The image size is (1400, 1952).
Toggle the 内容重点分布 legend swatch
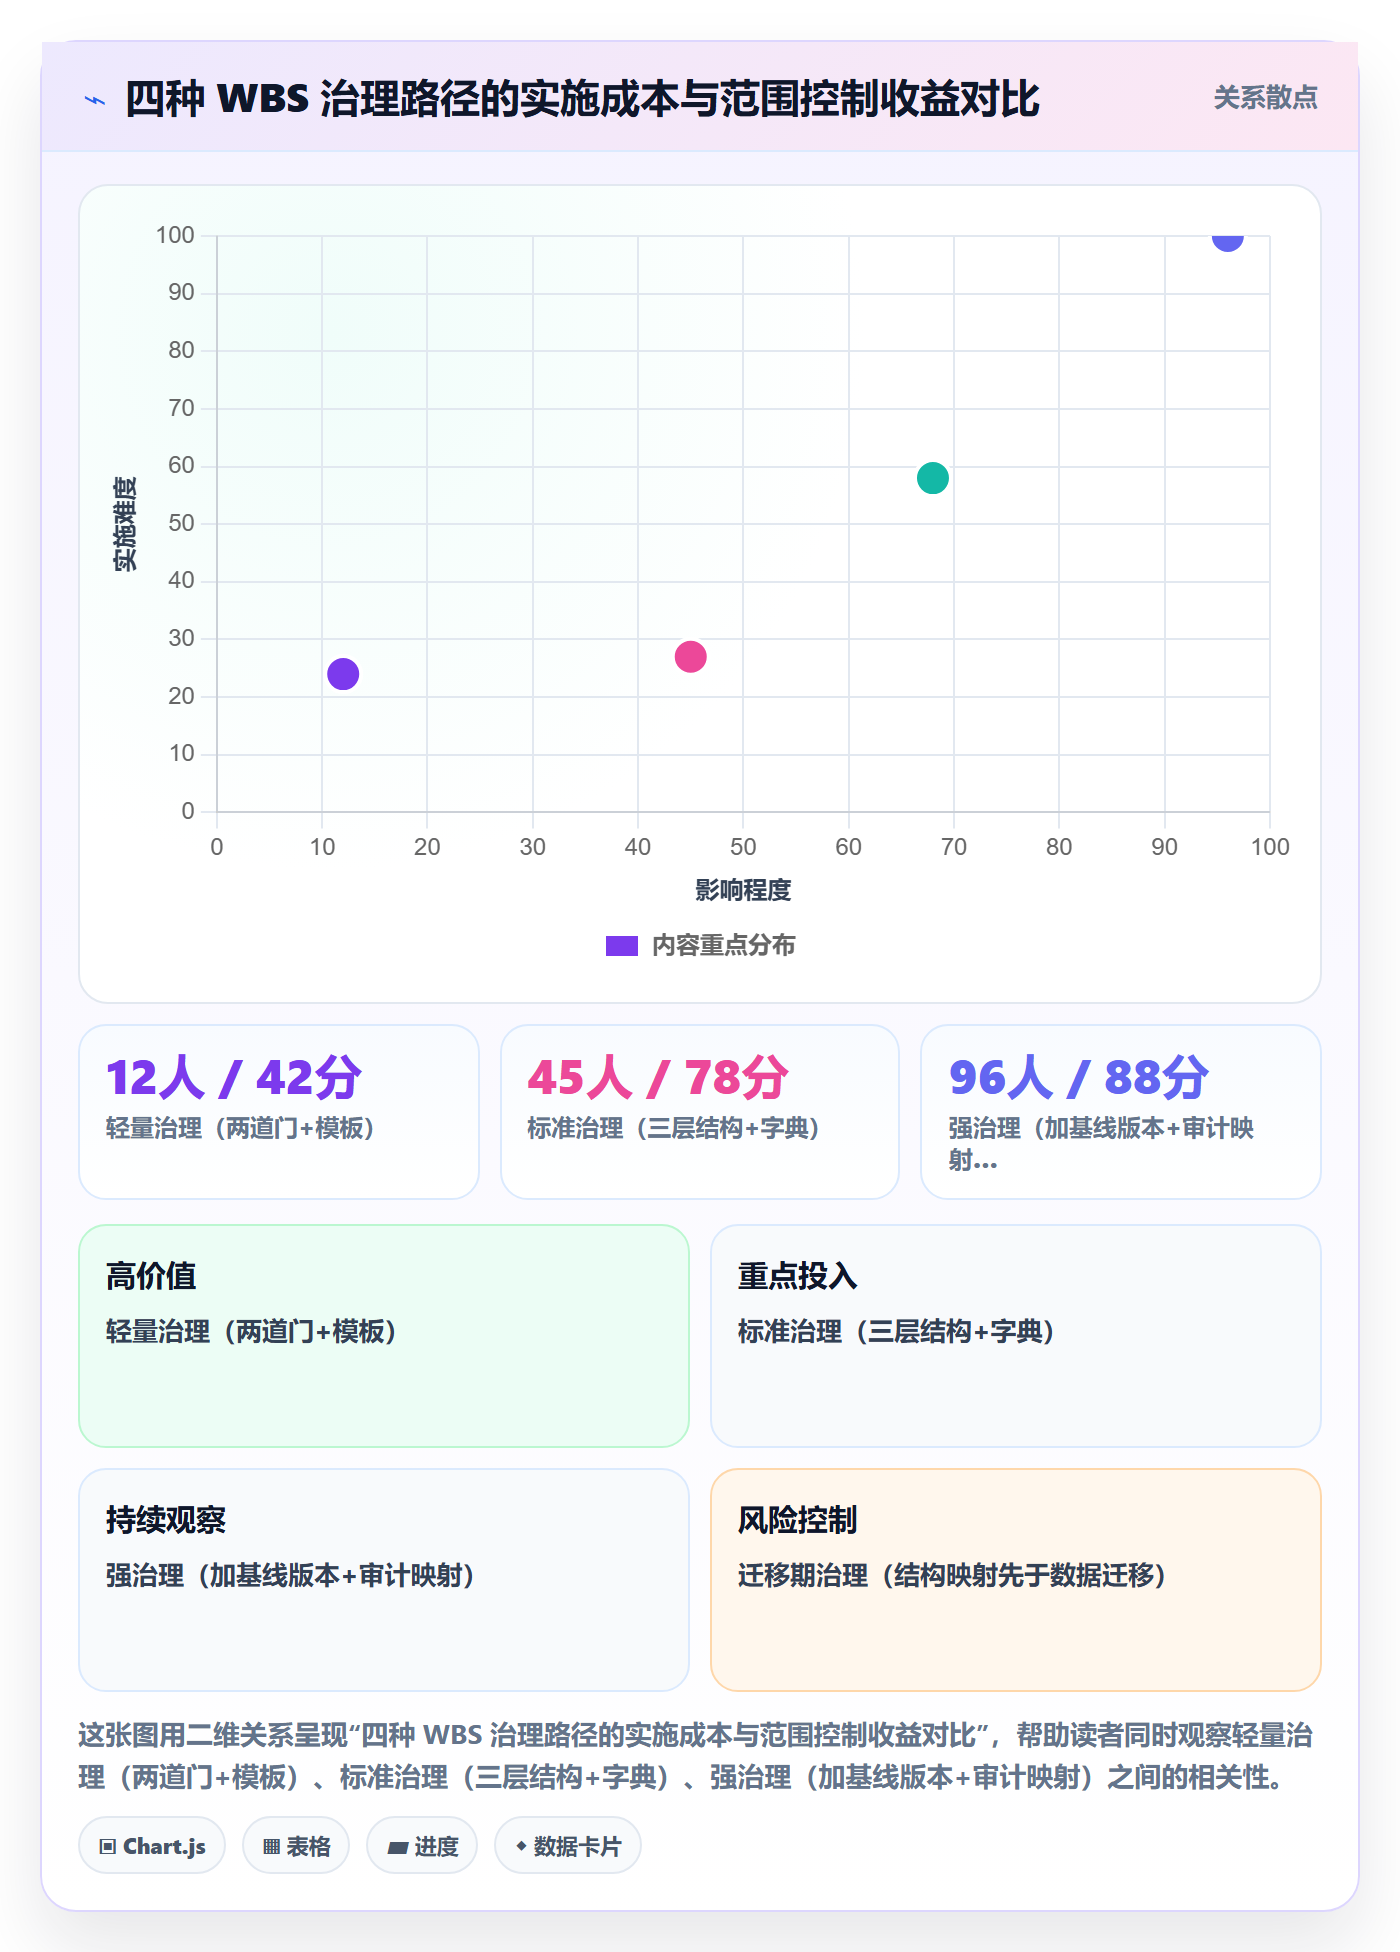[621, 946]
